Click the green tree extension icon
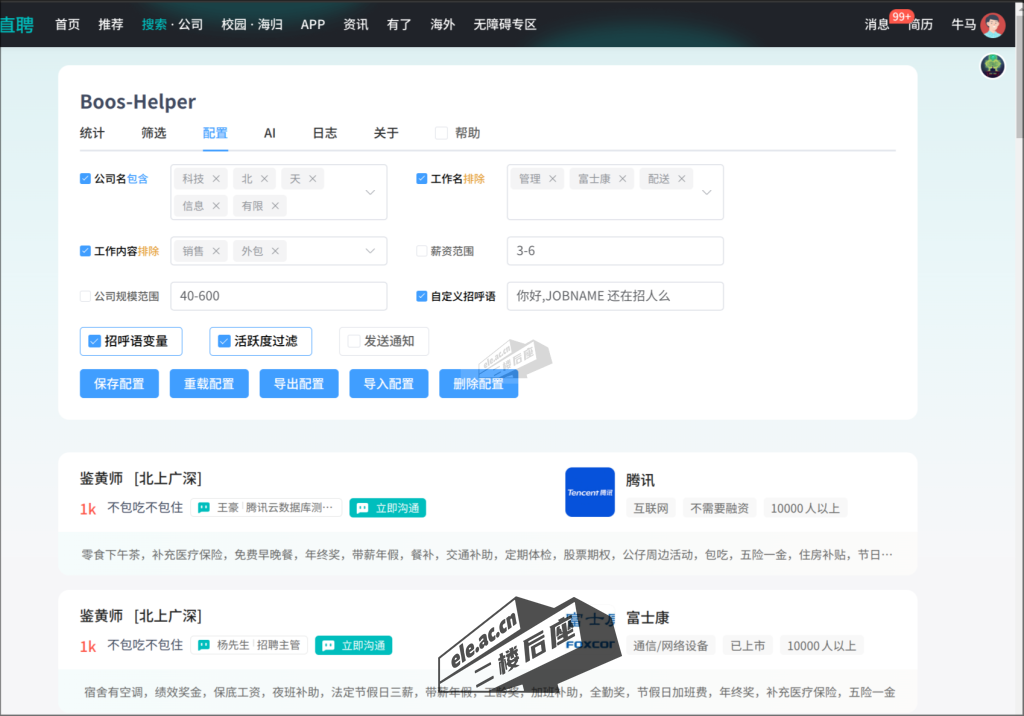 click(992, 66)
